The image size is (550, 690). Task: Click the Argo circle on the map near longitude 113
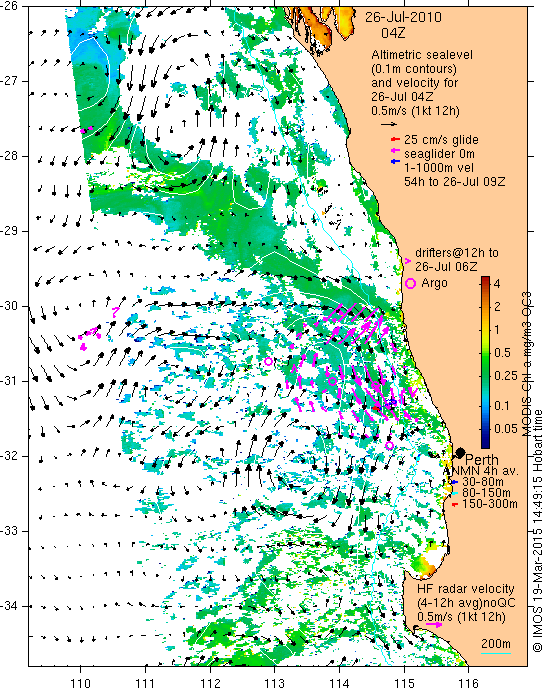tap(268, 362)
